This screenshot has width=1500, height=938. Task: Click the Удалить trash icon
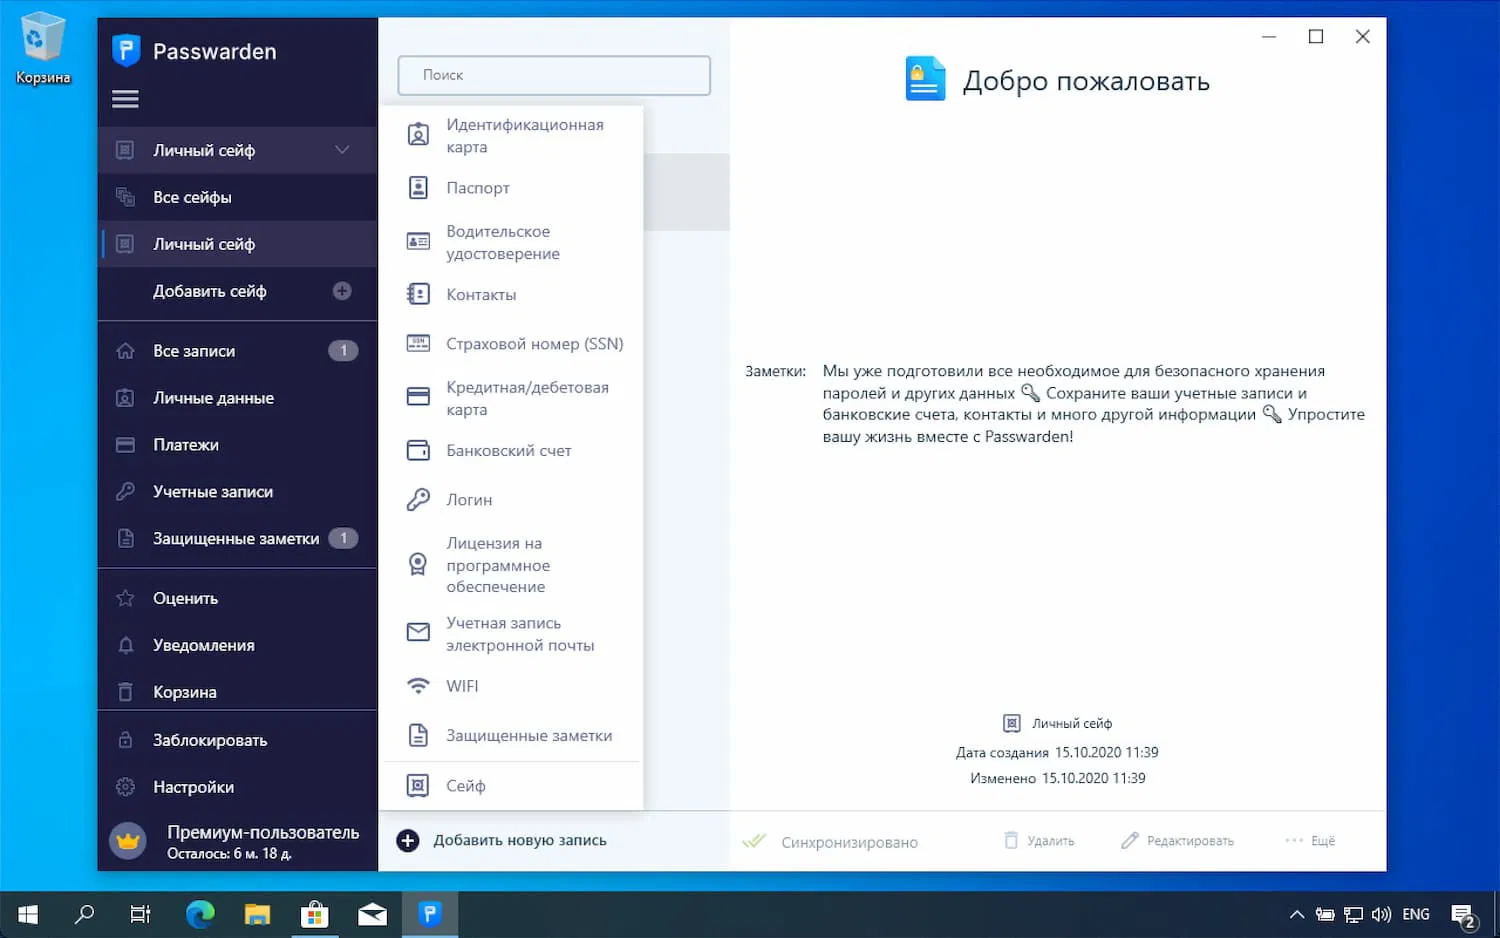tap(1012, 840)
